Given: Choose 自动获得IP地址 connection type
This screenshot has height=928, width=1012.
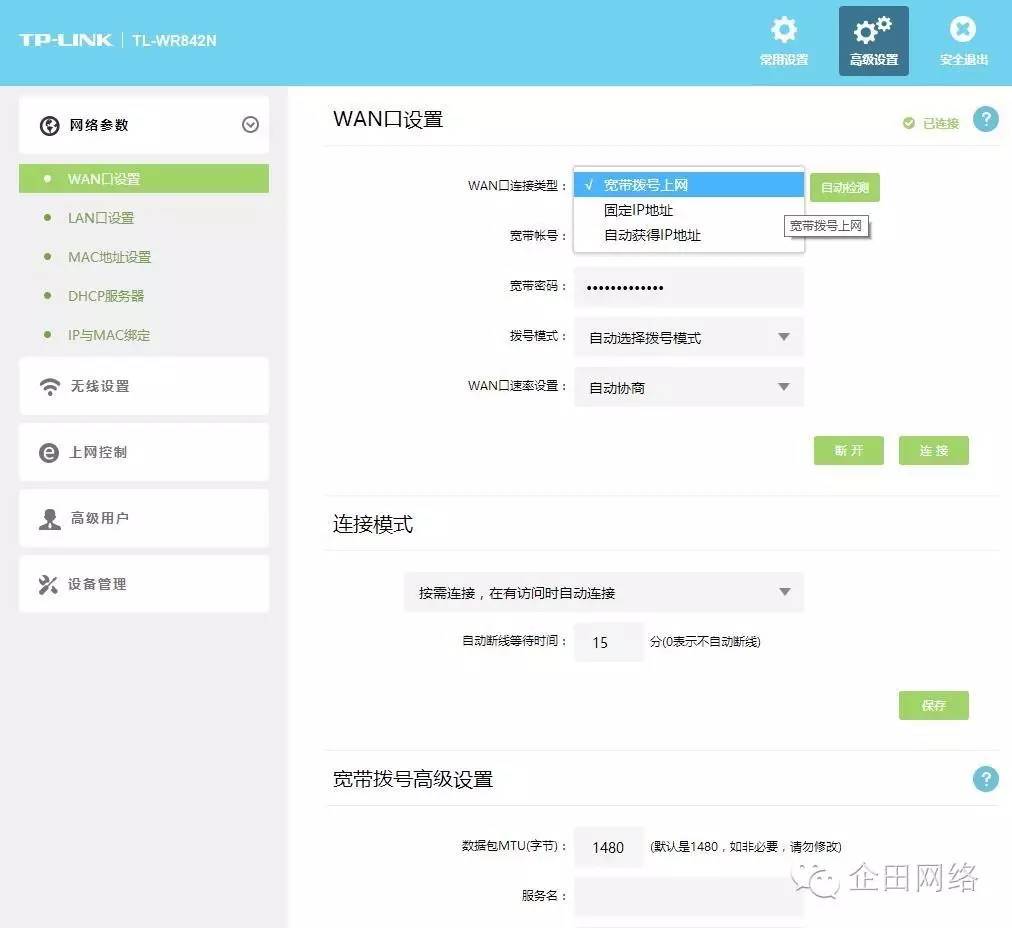Looking at the screenshot, I should tap(655, 235).
